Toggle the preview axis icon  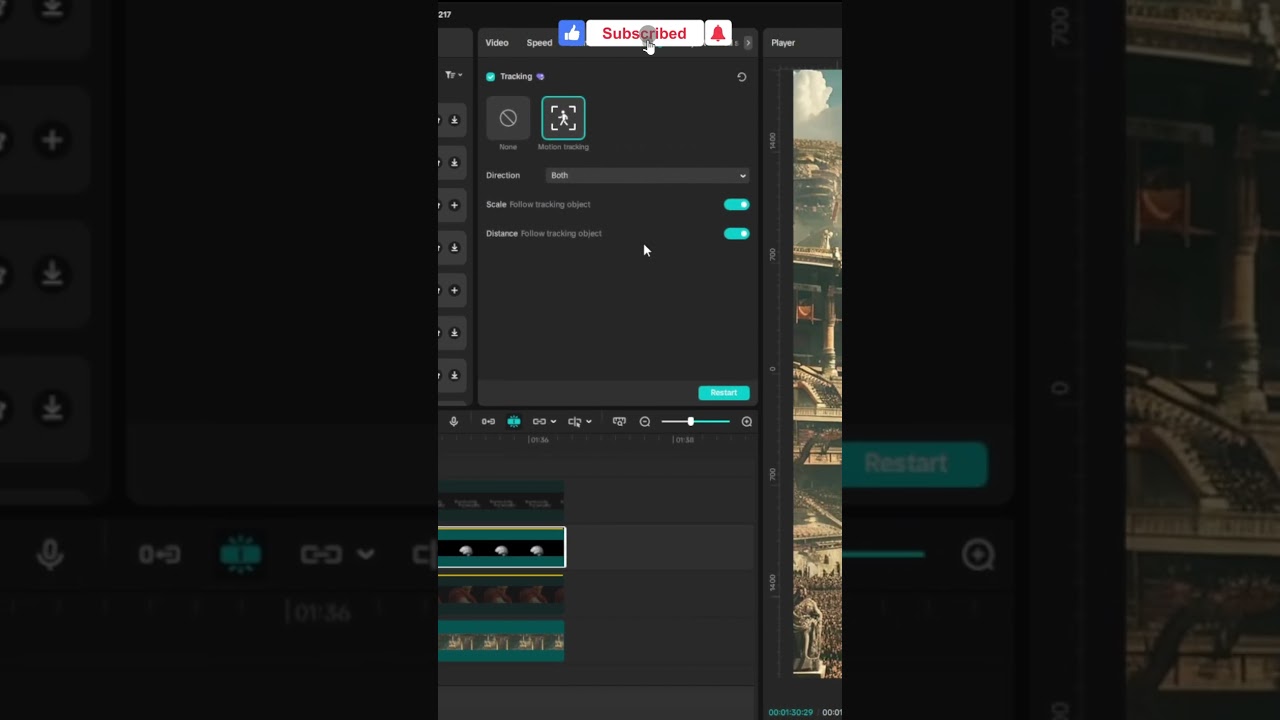(x=574, y=421)
